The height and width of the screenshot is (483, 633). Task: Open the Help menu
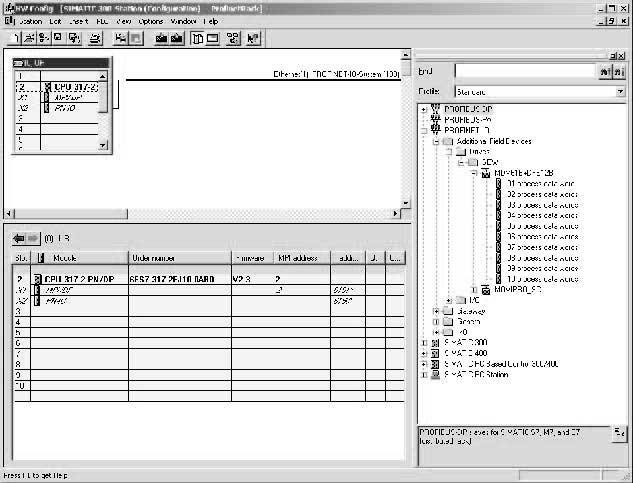(211, 21)
